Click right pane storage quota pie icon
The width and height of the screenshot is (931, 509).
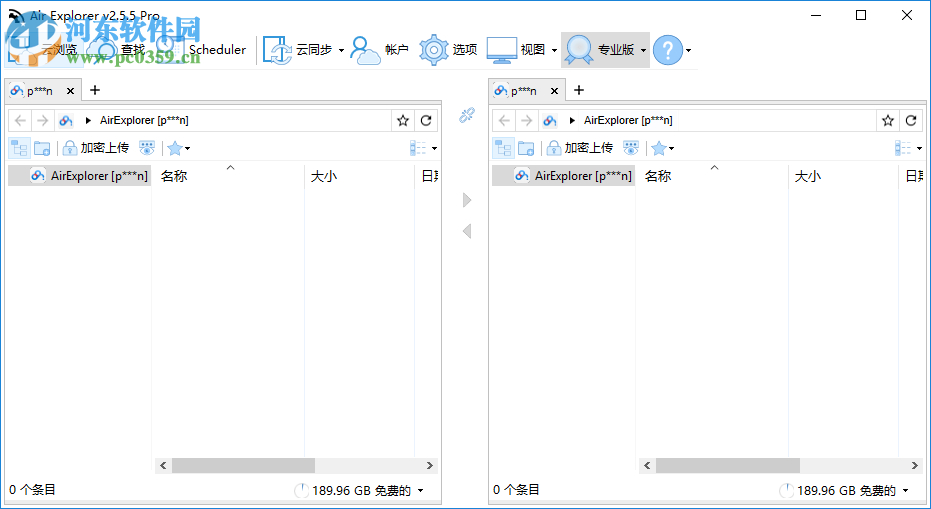(786, 491)
